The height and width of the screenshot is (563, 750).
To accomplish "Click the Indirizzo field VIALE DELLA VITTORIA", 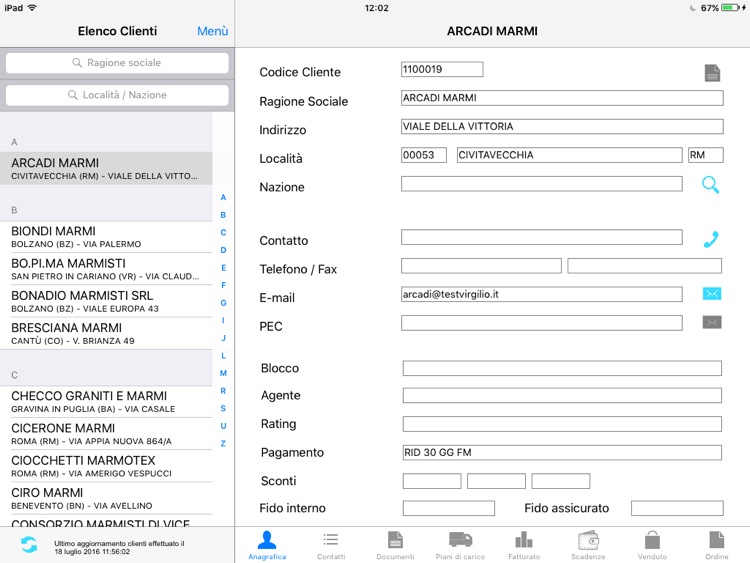I will tap(562, 126).
